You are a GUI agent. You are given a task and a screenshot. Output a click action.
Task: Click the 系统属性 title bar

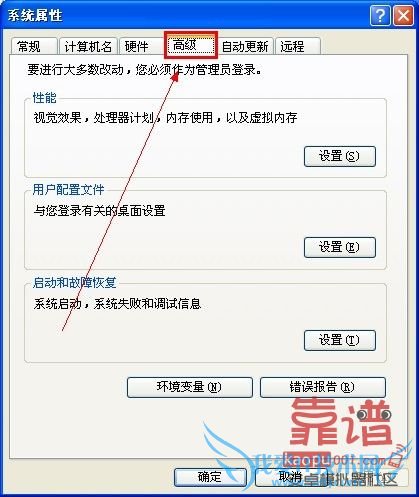185,15
